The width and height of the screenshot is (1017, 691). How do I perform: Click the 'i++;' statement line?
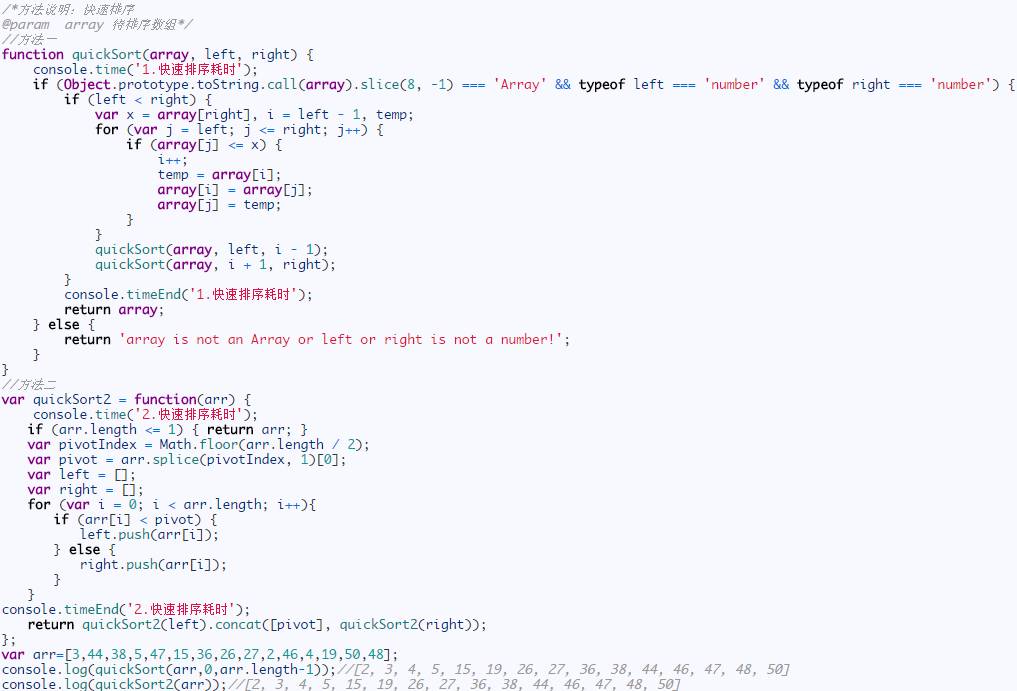(x=173, y=160)
